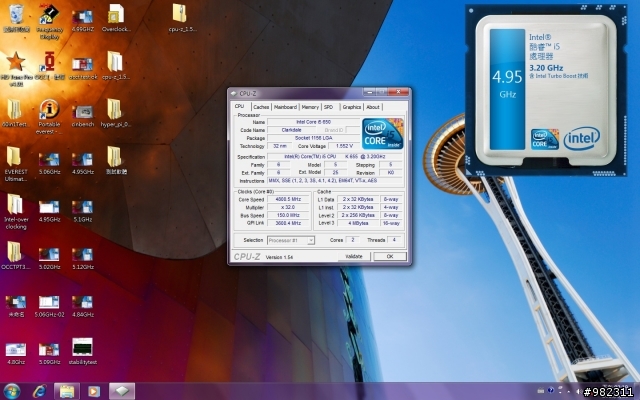Launch Windows Media Player from the taskbar
The height and width of the screenshot is (400, 640).
coord(92,389)
